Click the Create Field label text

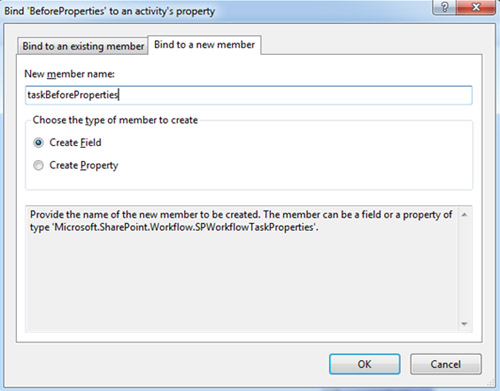click(75, 143)
